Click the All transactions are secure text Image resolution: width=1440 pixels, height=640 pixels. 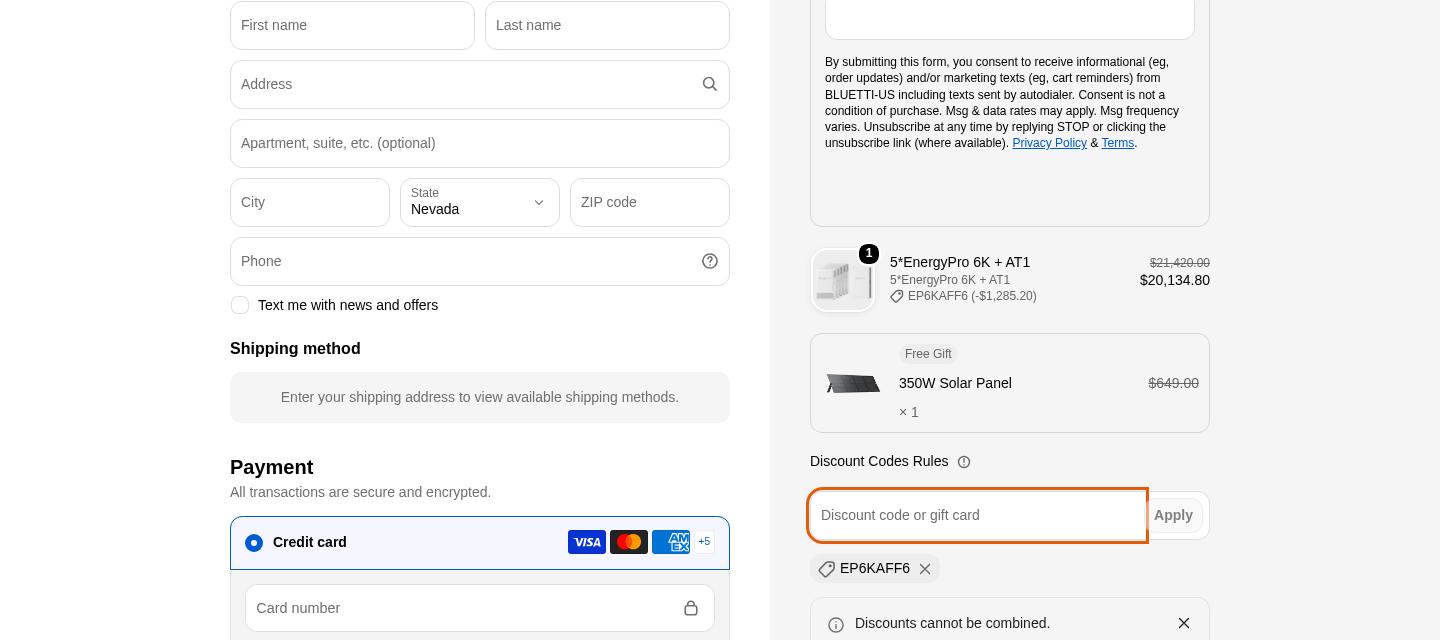click(360, 492)
